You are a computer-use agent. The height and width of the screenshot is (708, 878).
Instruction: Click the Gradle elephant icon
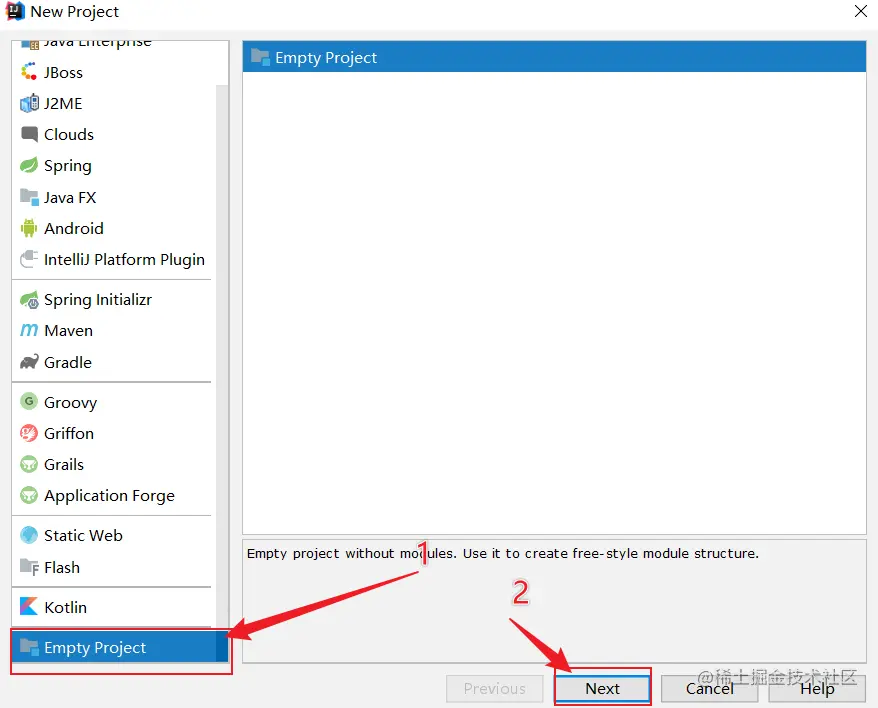click(29, 362)
